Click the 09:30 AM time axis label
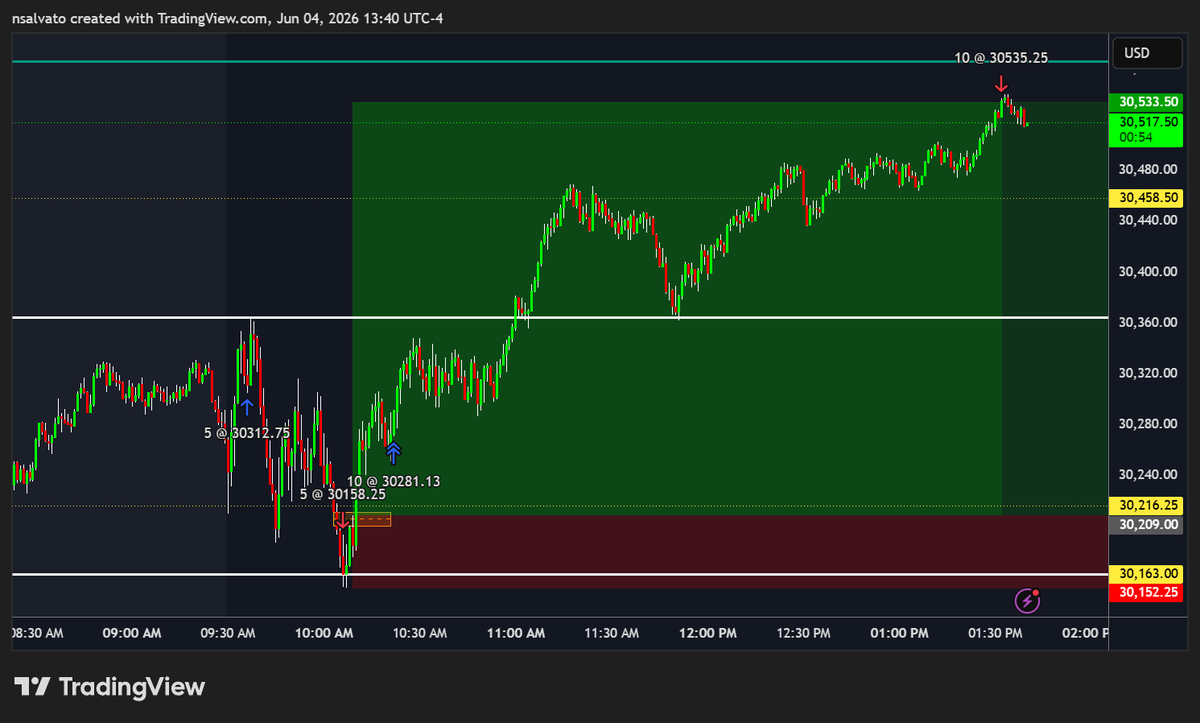Viewport: 1200px width, 723px height. [x=228, y=633]
